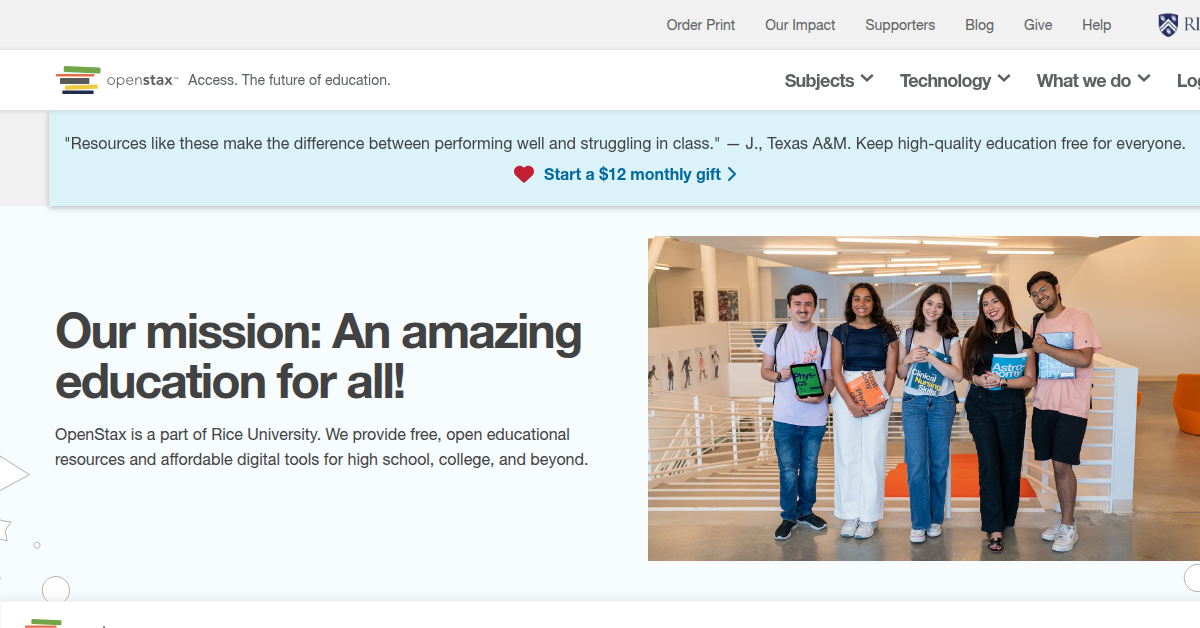Click the Rice University shield logo
The height and width of the screenshot is (628, 1200).
(1168, 25)
